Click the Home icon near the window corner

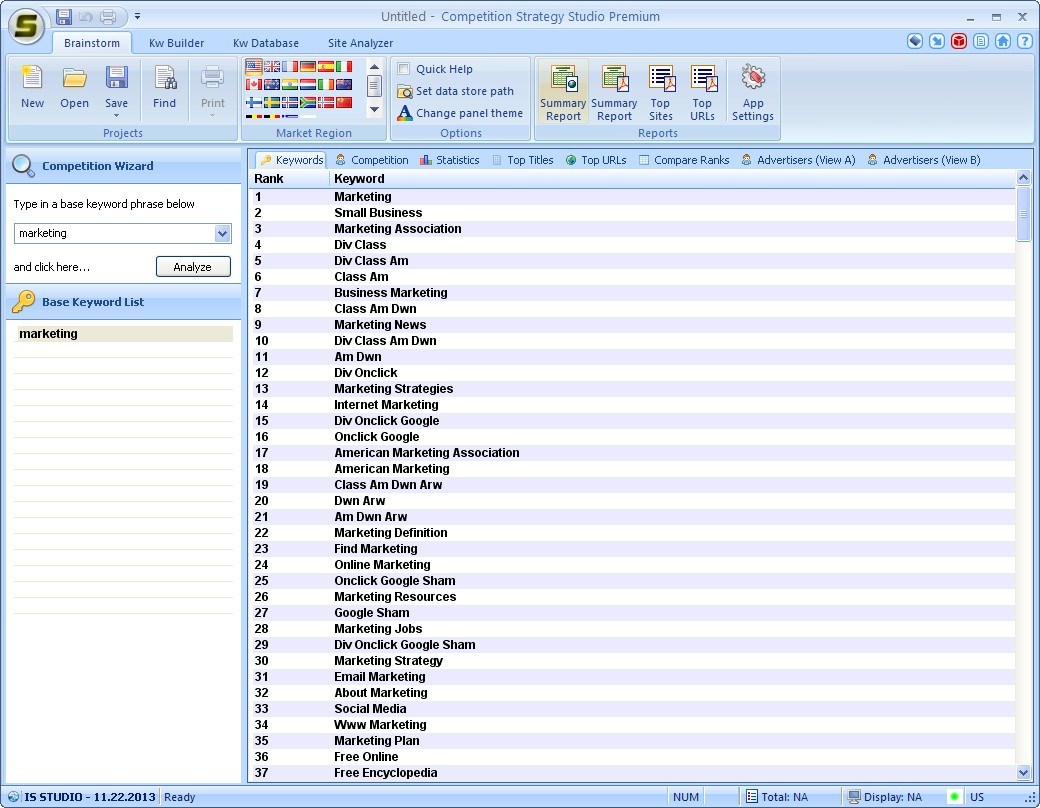[x=1004, y=43]
